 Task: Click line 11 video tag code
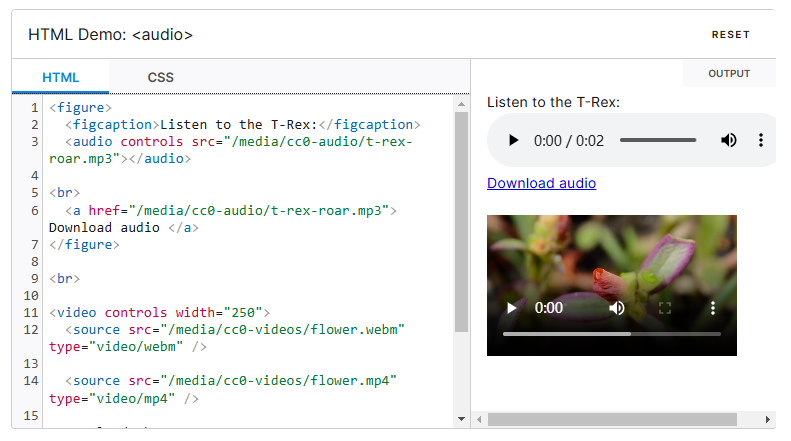point(160,312)
